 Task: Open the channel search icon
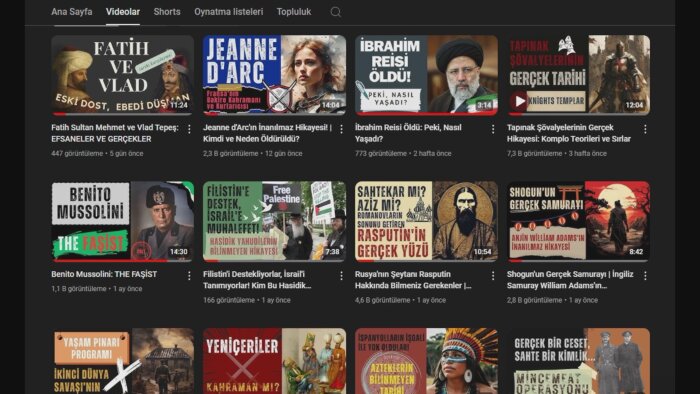click(336, 12)
